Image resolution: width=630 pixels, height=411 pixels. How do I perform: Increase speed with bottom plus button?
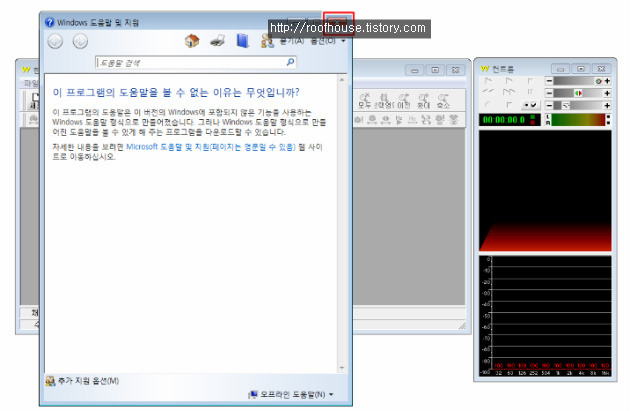click(x=607, y=105)
